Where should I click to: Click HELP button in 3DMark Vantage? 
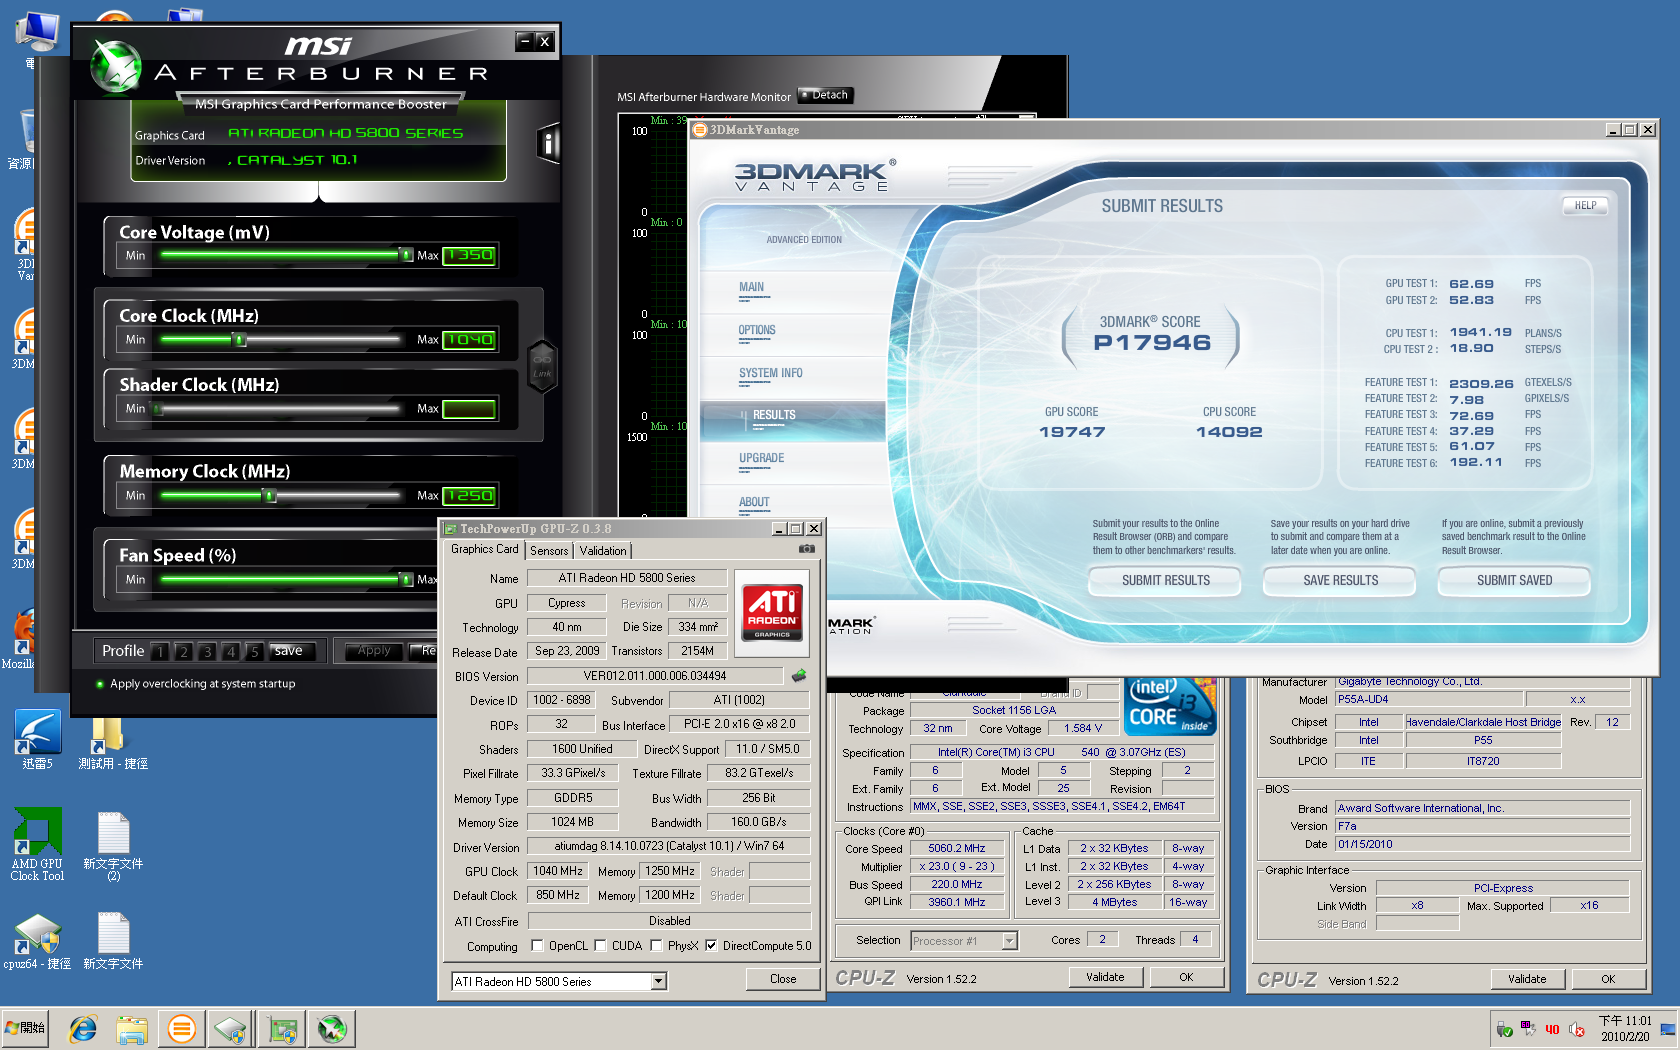(1585, 205)
